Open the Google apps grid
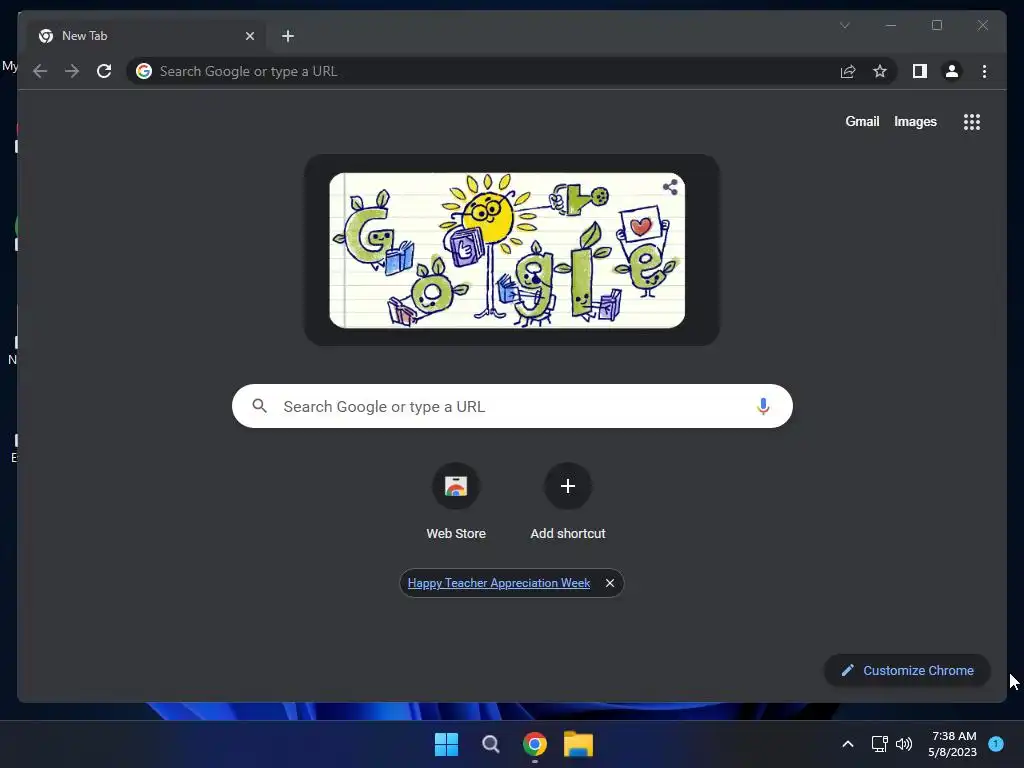The image size is (1024, 768). [x=972, y=122]
